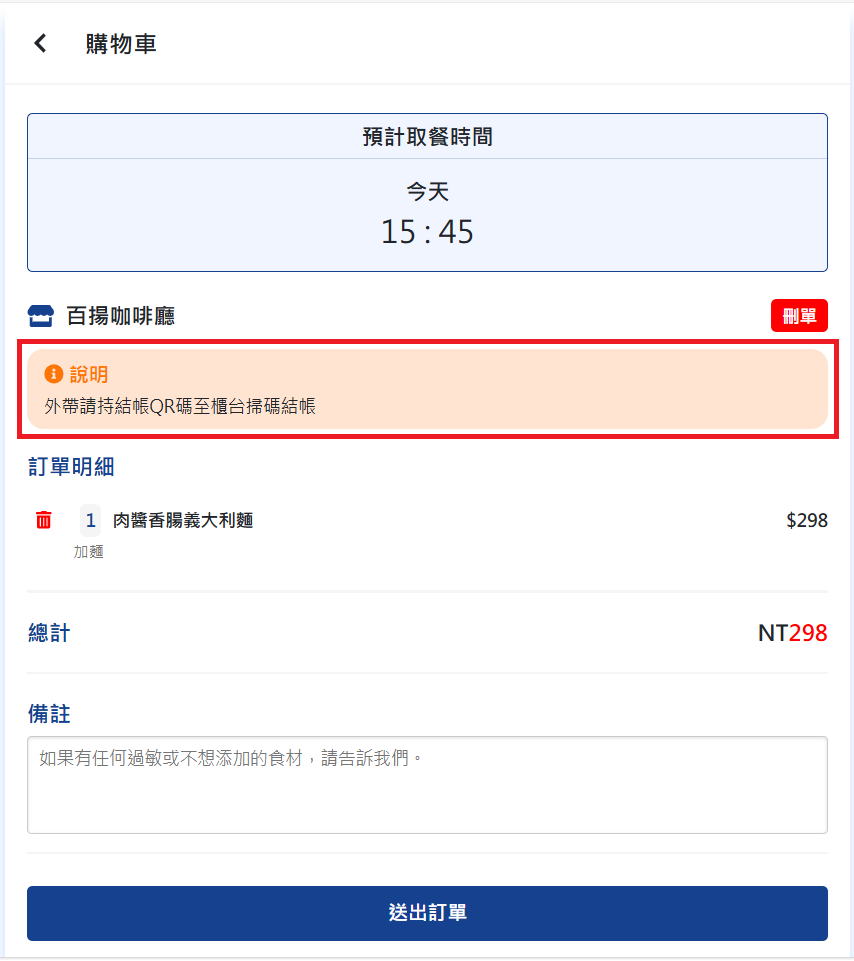
Task: Click the 加麵 add-on text
Action: coord(88,551)
